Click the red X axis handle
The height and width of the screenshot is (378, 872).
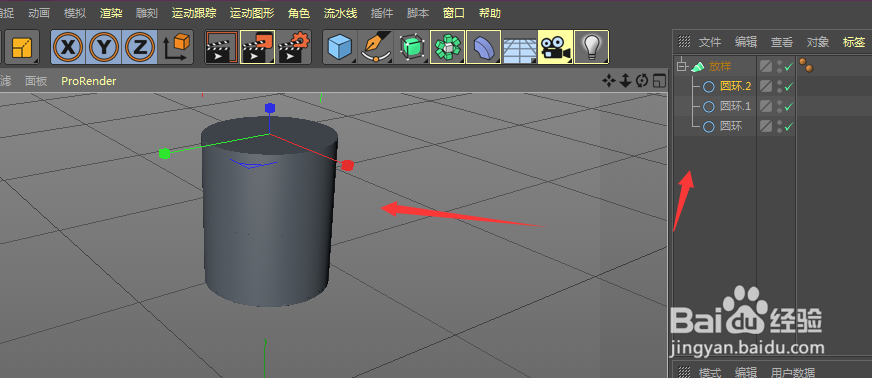pos(347,165)
